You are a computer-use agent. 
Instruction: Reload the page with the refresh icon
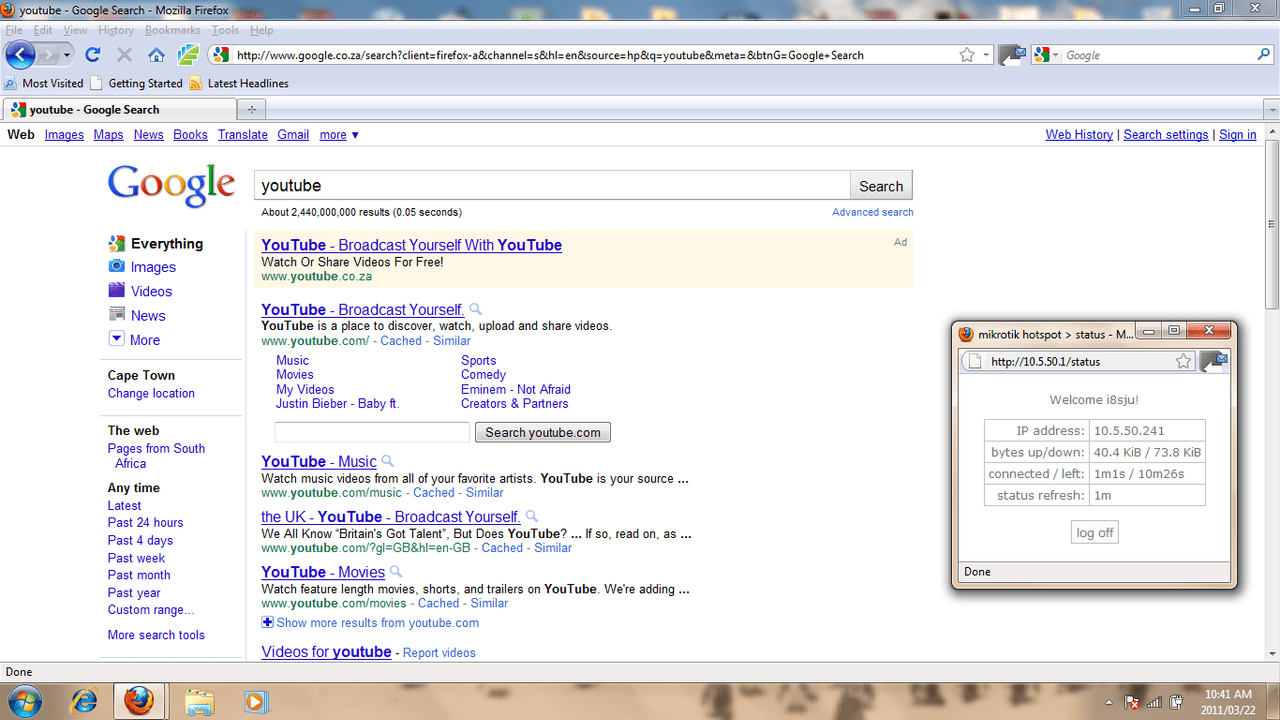93,55
